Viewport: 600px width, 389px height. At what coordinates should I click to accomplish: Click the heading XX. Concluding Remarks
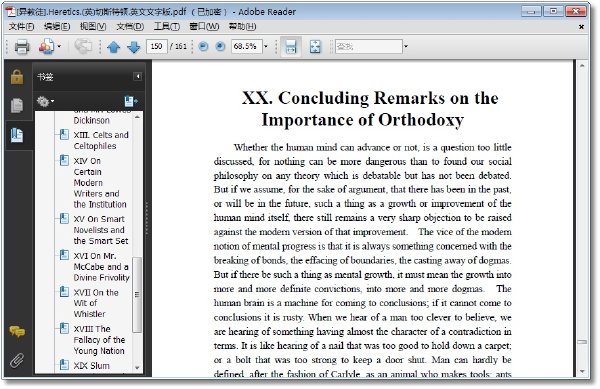point(370,109)
